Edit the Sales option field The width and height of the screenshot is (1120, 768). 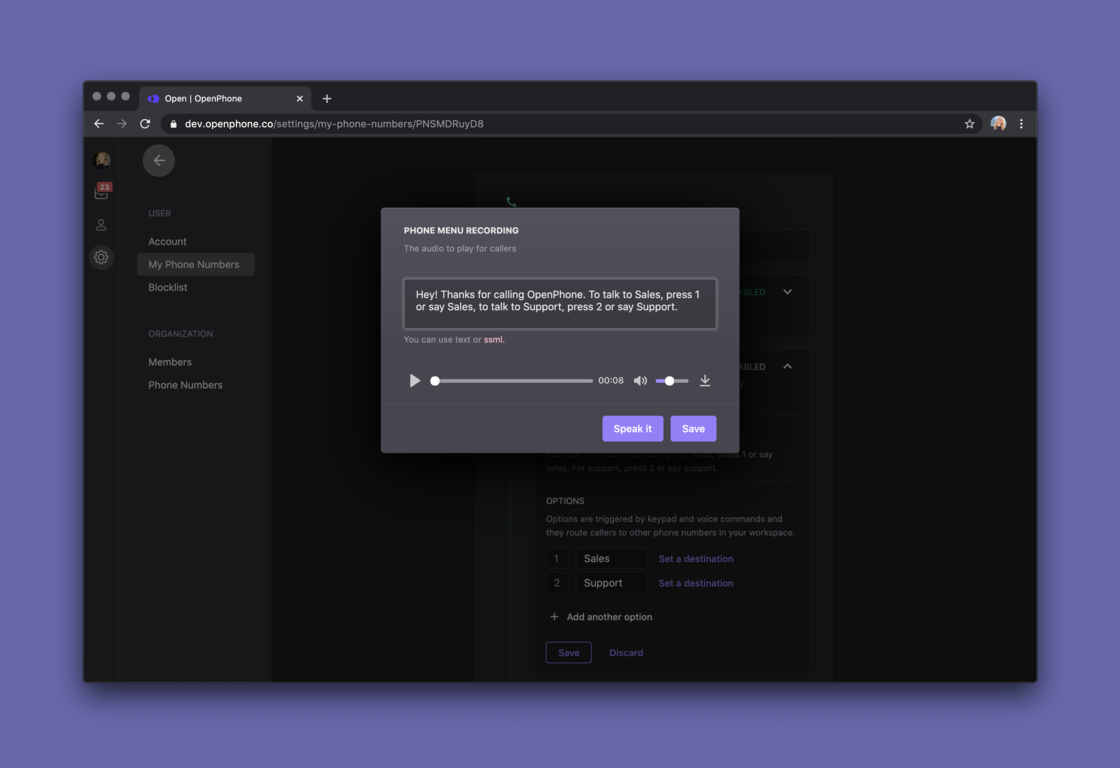611,559
